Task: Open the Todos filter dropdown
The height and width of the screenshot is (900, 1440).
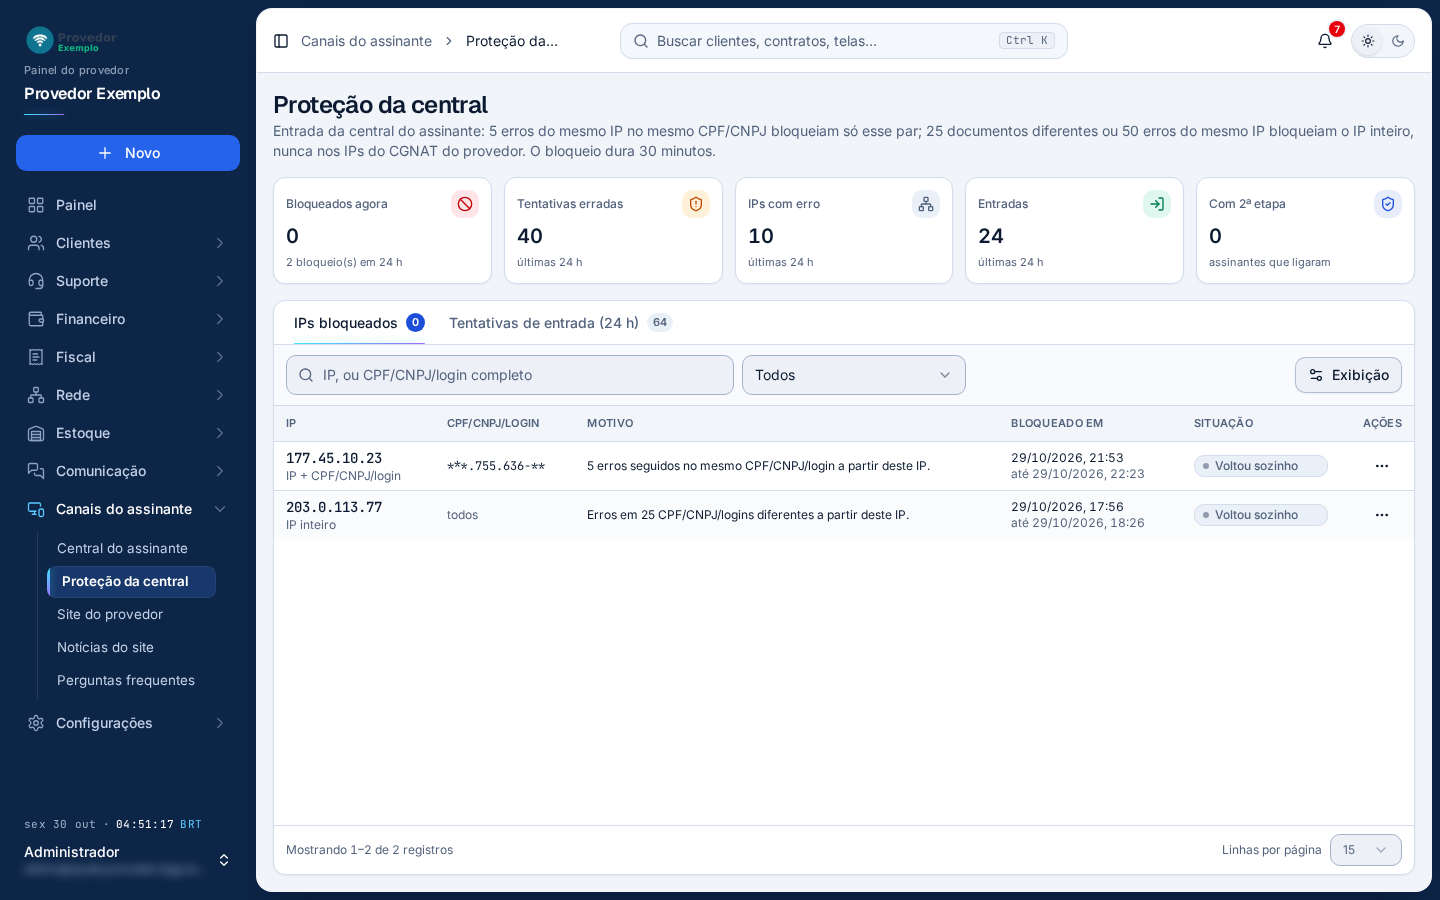Action: point(854,375)
